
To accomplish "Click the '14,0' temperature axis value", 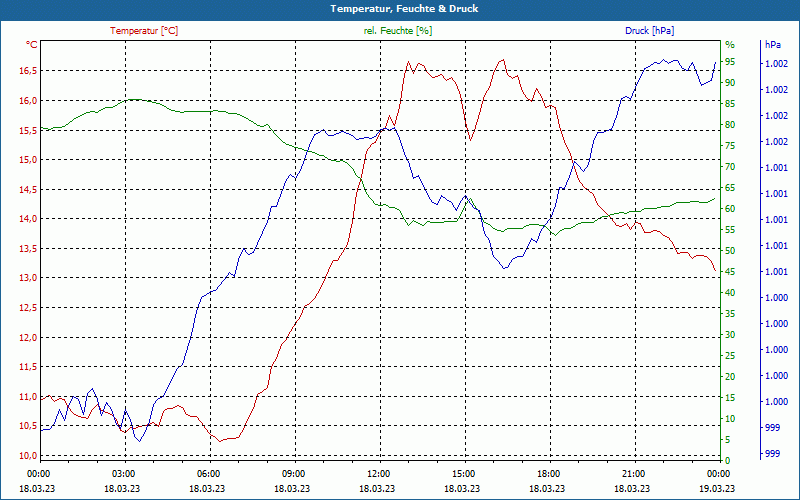I will (28, 219).
